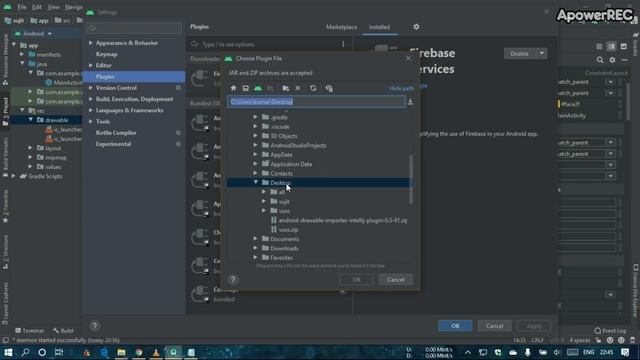Image resolution: width=640 pixels, height=360 pixels.
Task: Open Terminal tool window
Action: click(x=29, y=331)
